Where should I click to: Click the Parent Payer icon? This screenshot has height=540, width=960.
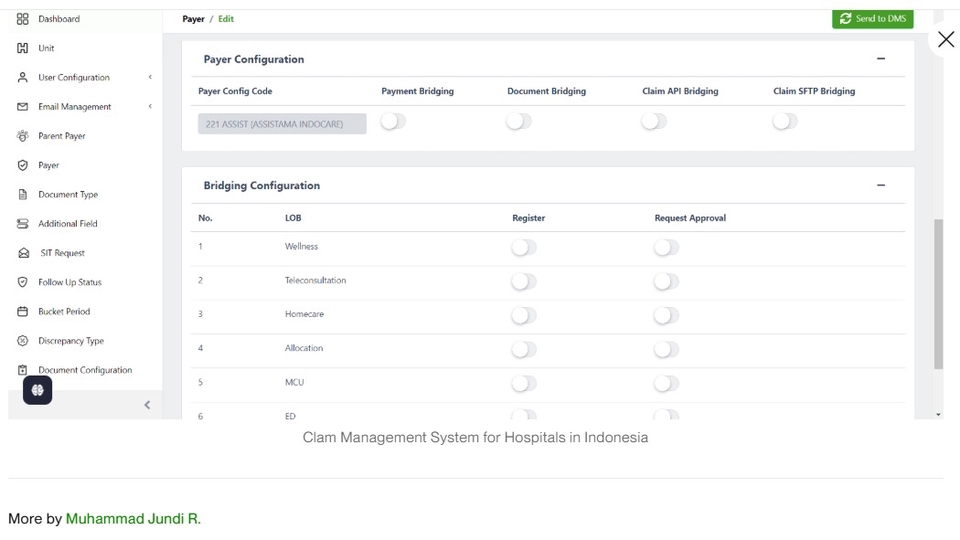point(23,136)
